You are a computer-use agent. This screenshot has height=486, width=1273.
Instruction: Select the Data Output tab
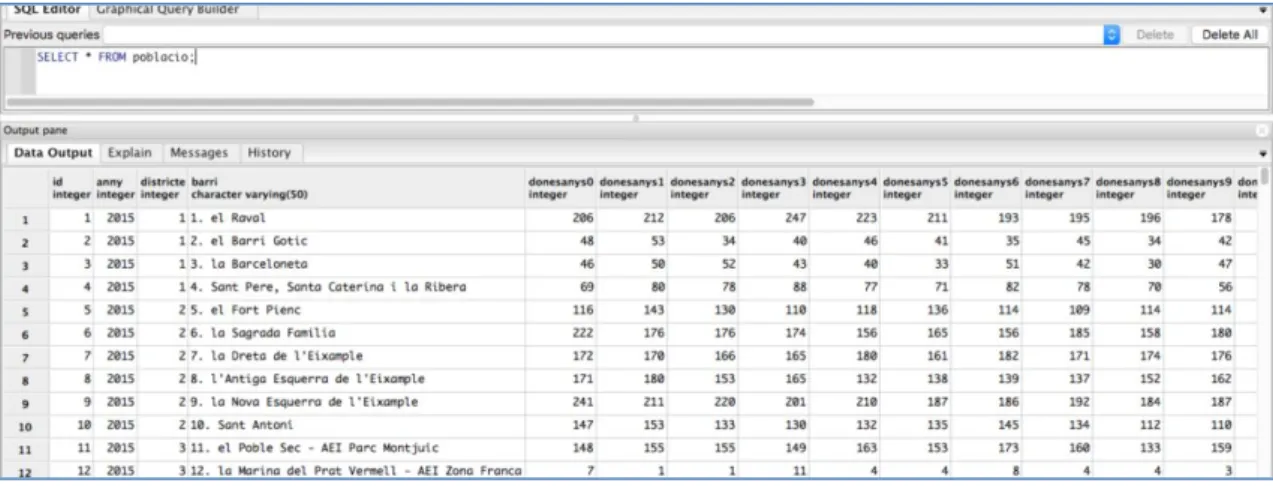tap(53, 153)
